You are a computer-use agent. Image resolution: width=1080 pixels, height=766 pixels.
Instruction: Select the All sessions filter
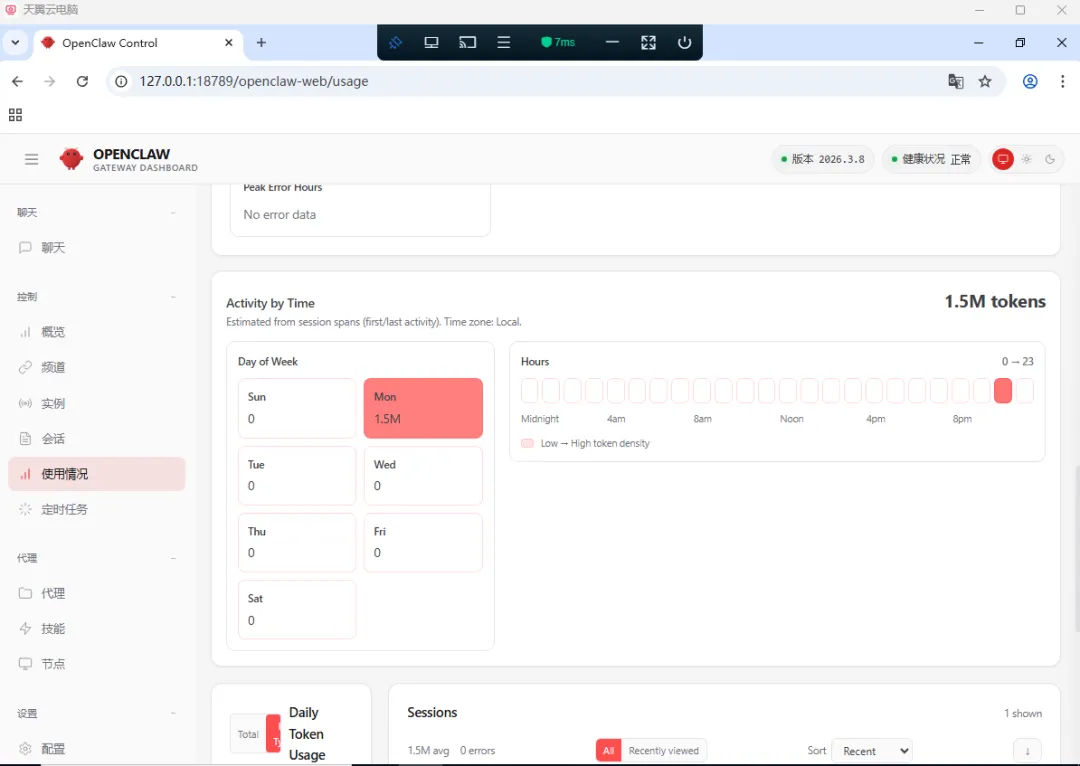point(608,751)
